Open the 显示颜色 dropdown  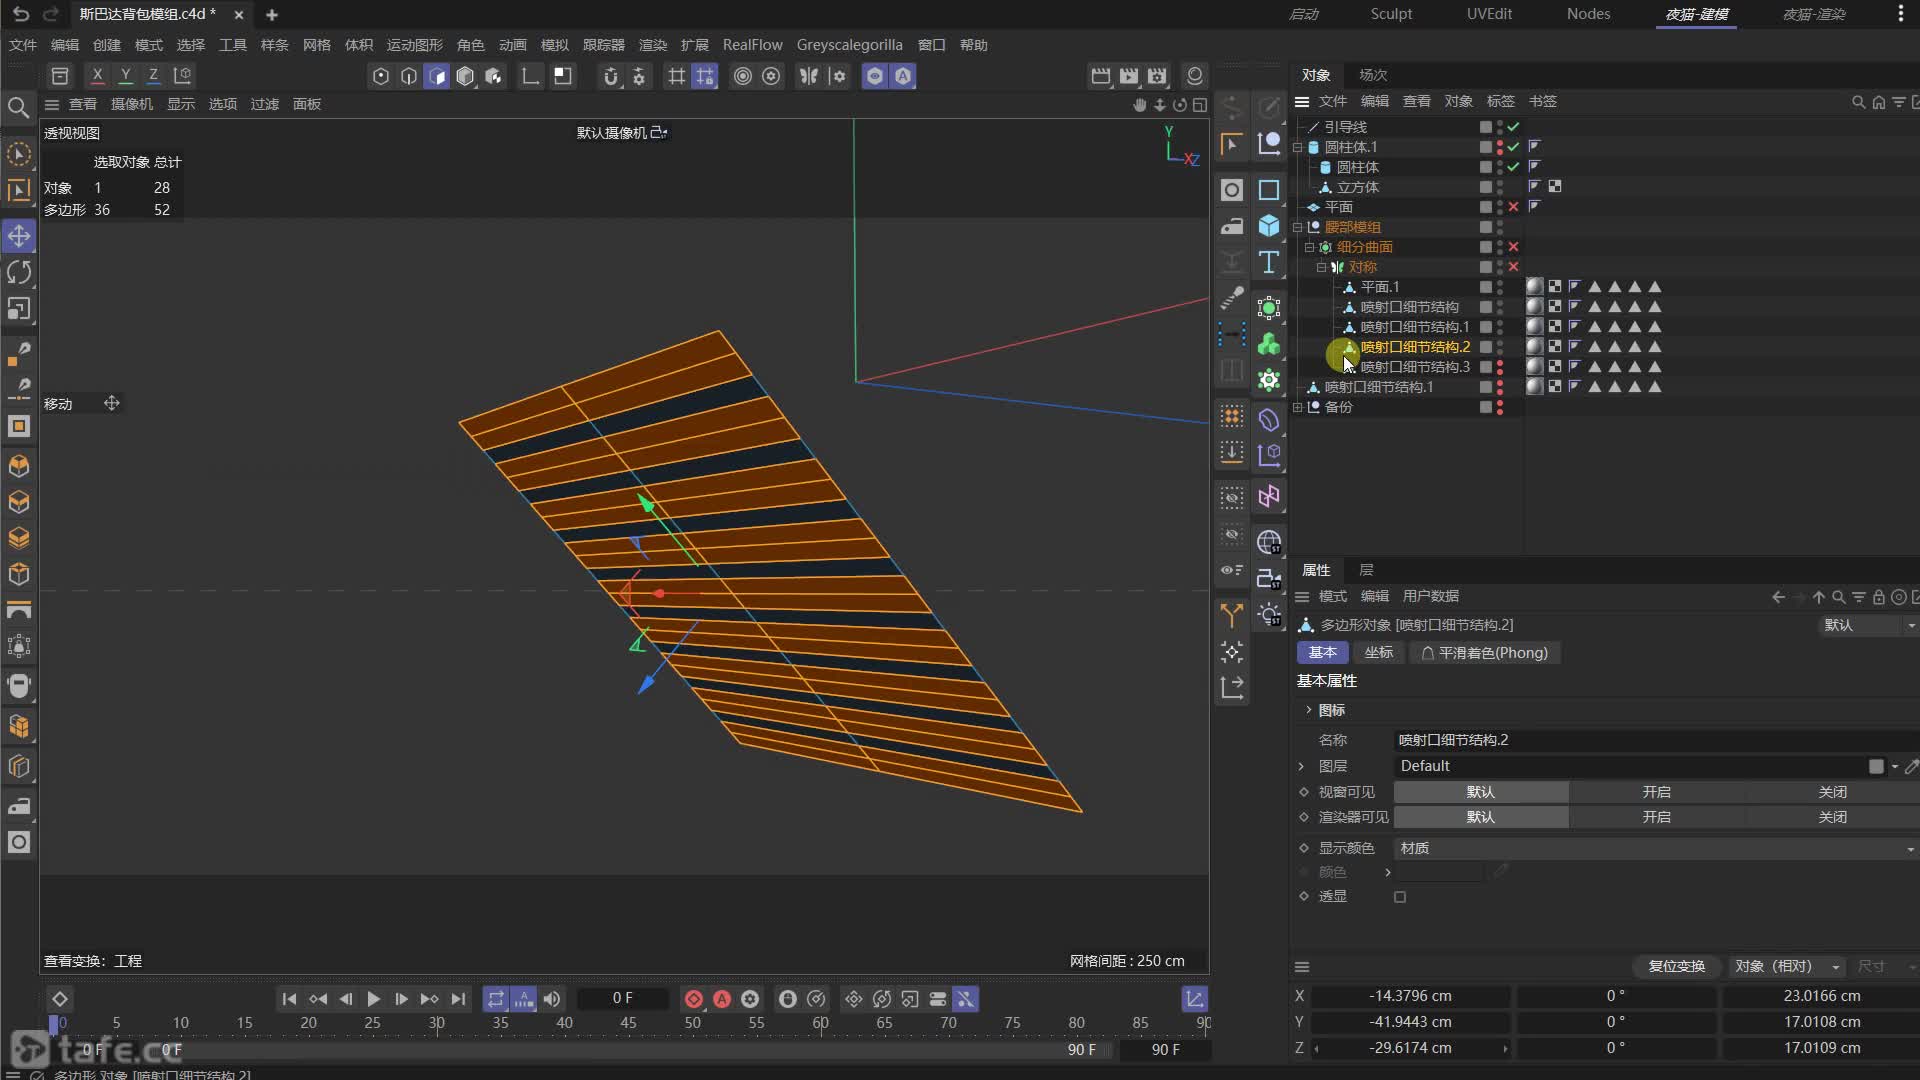pyautogui.click(x=1656, y=848)
